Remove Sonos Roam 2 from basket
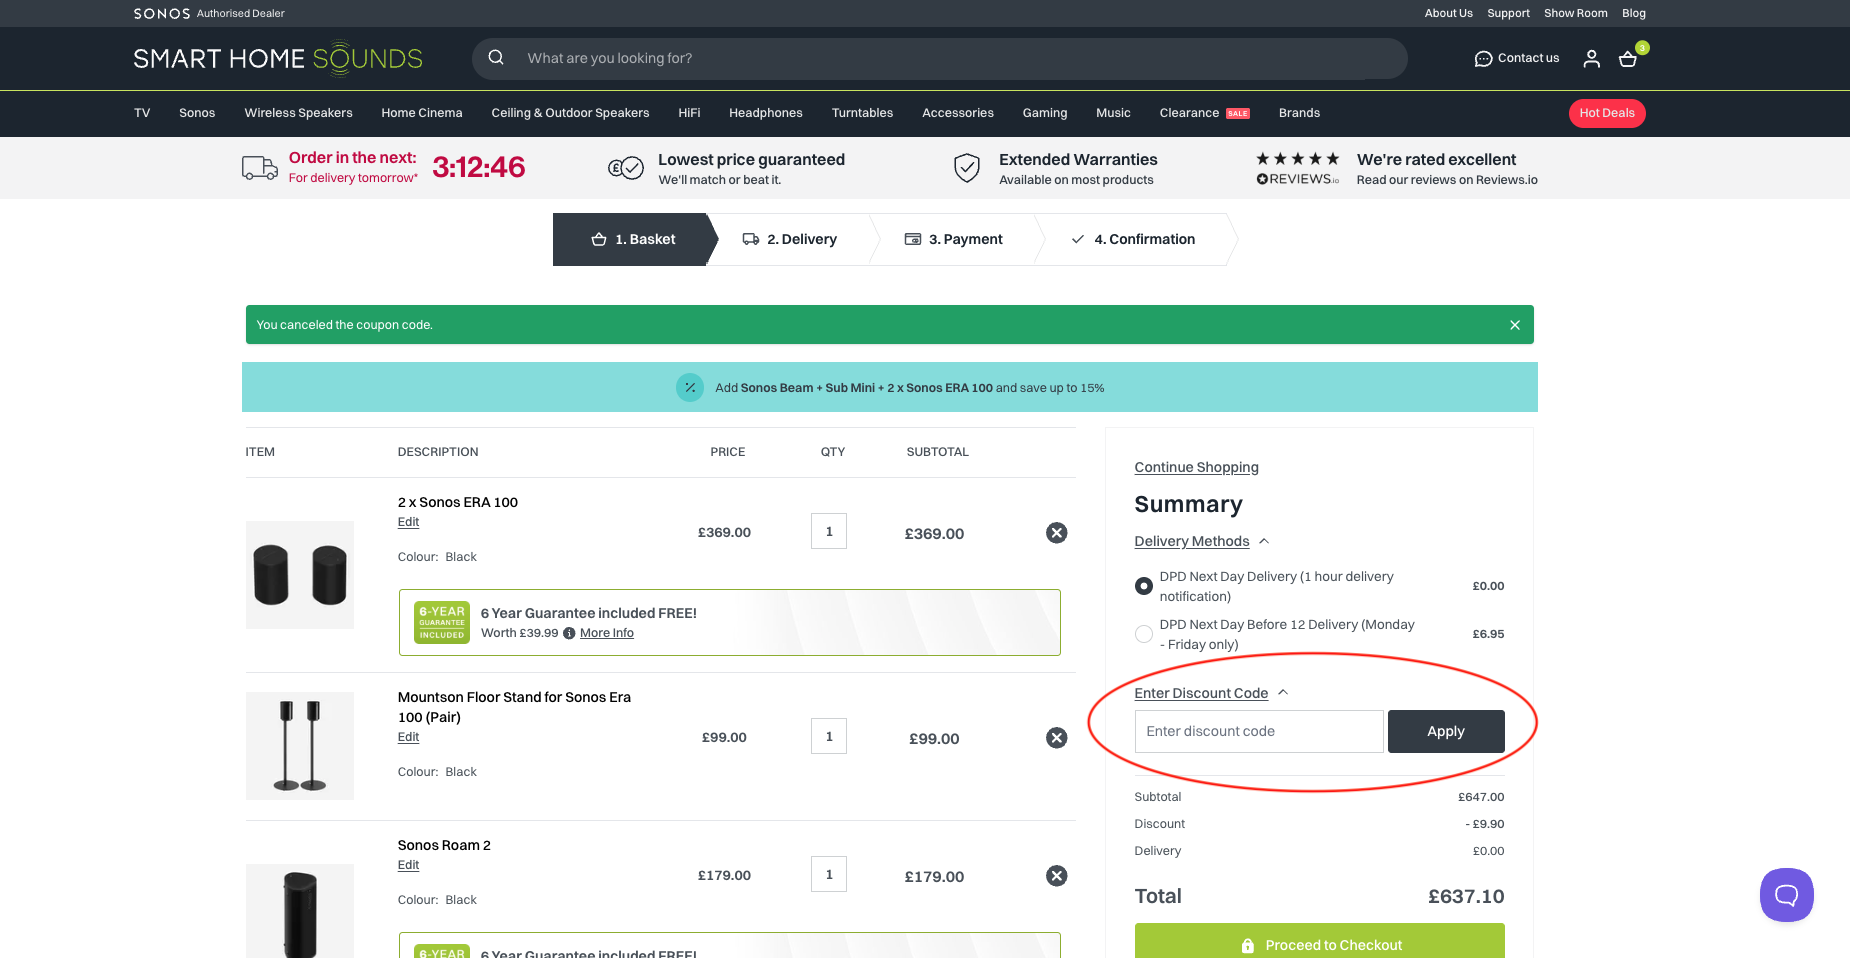 tap(1057, 876)
